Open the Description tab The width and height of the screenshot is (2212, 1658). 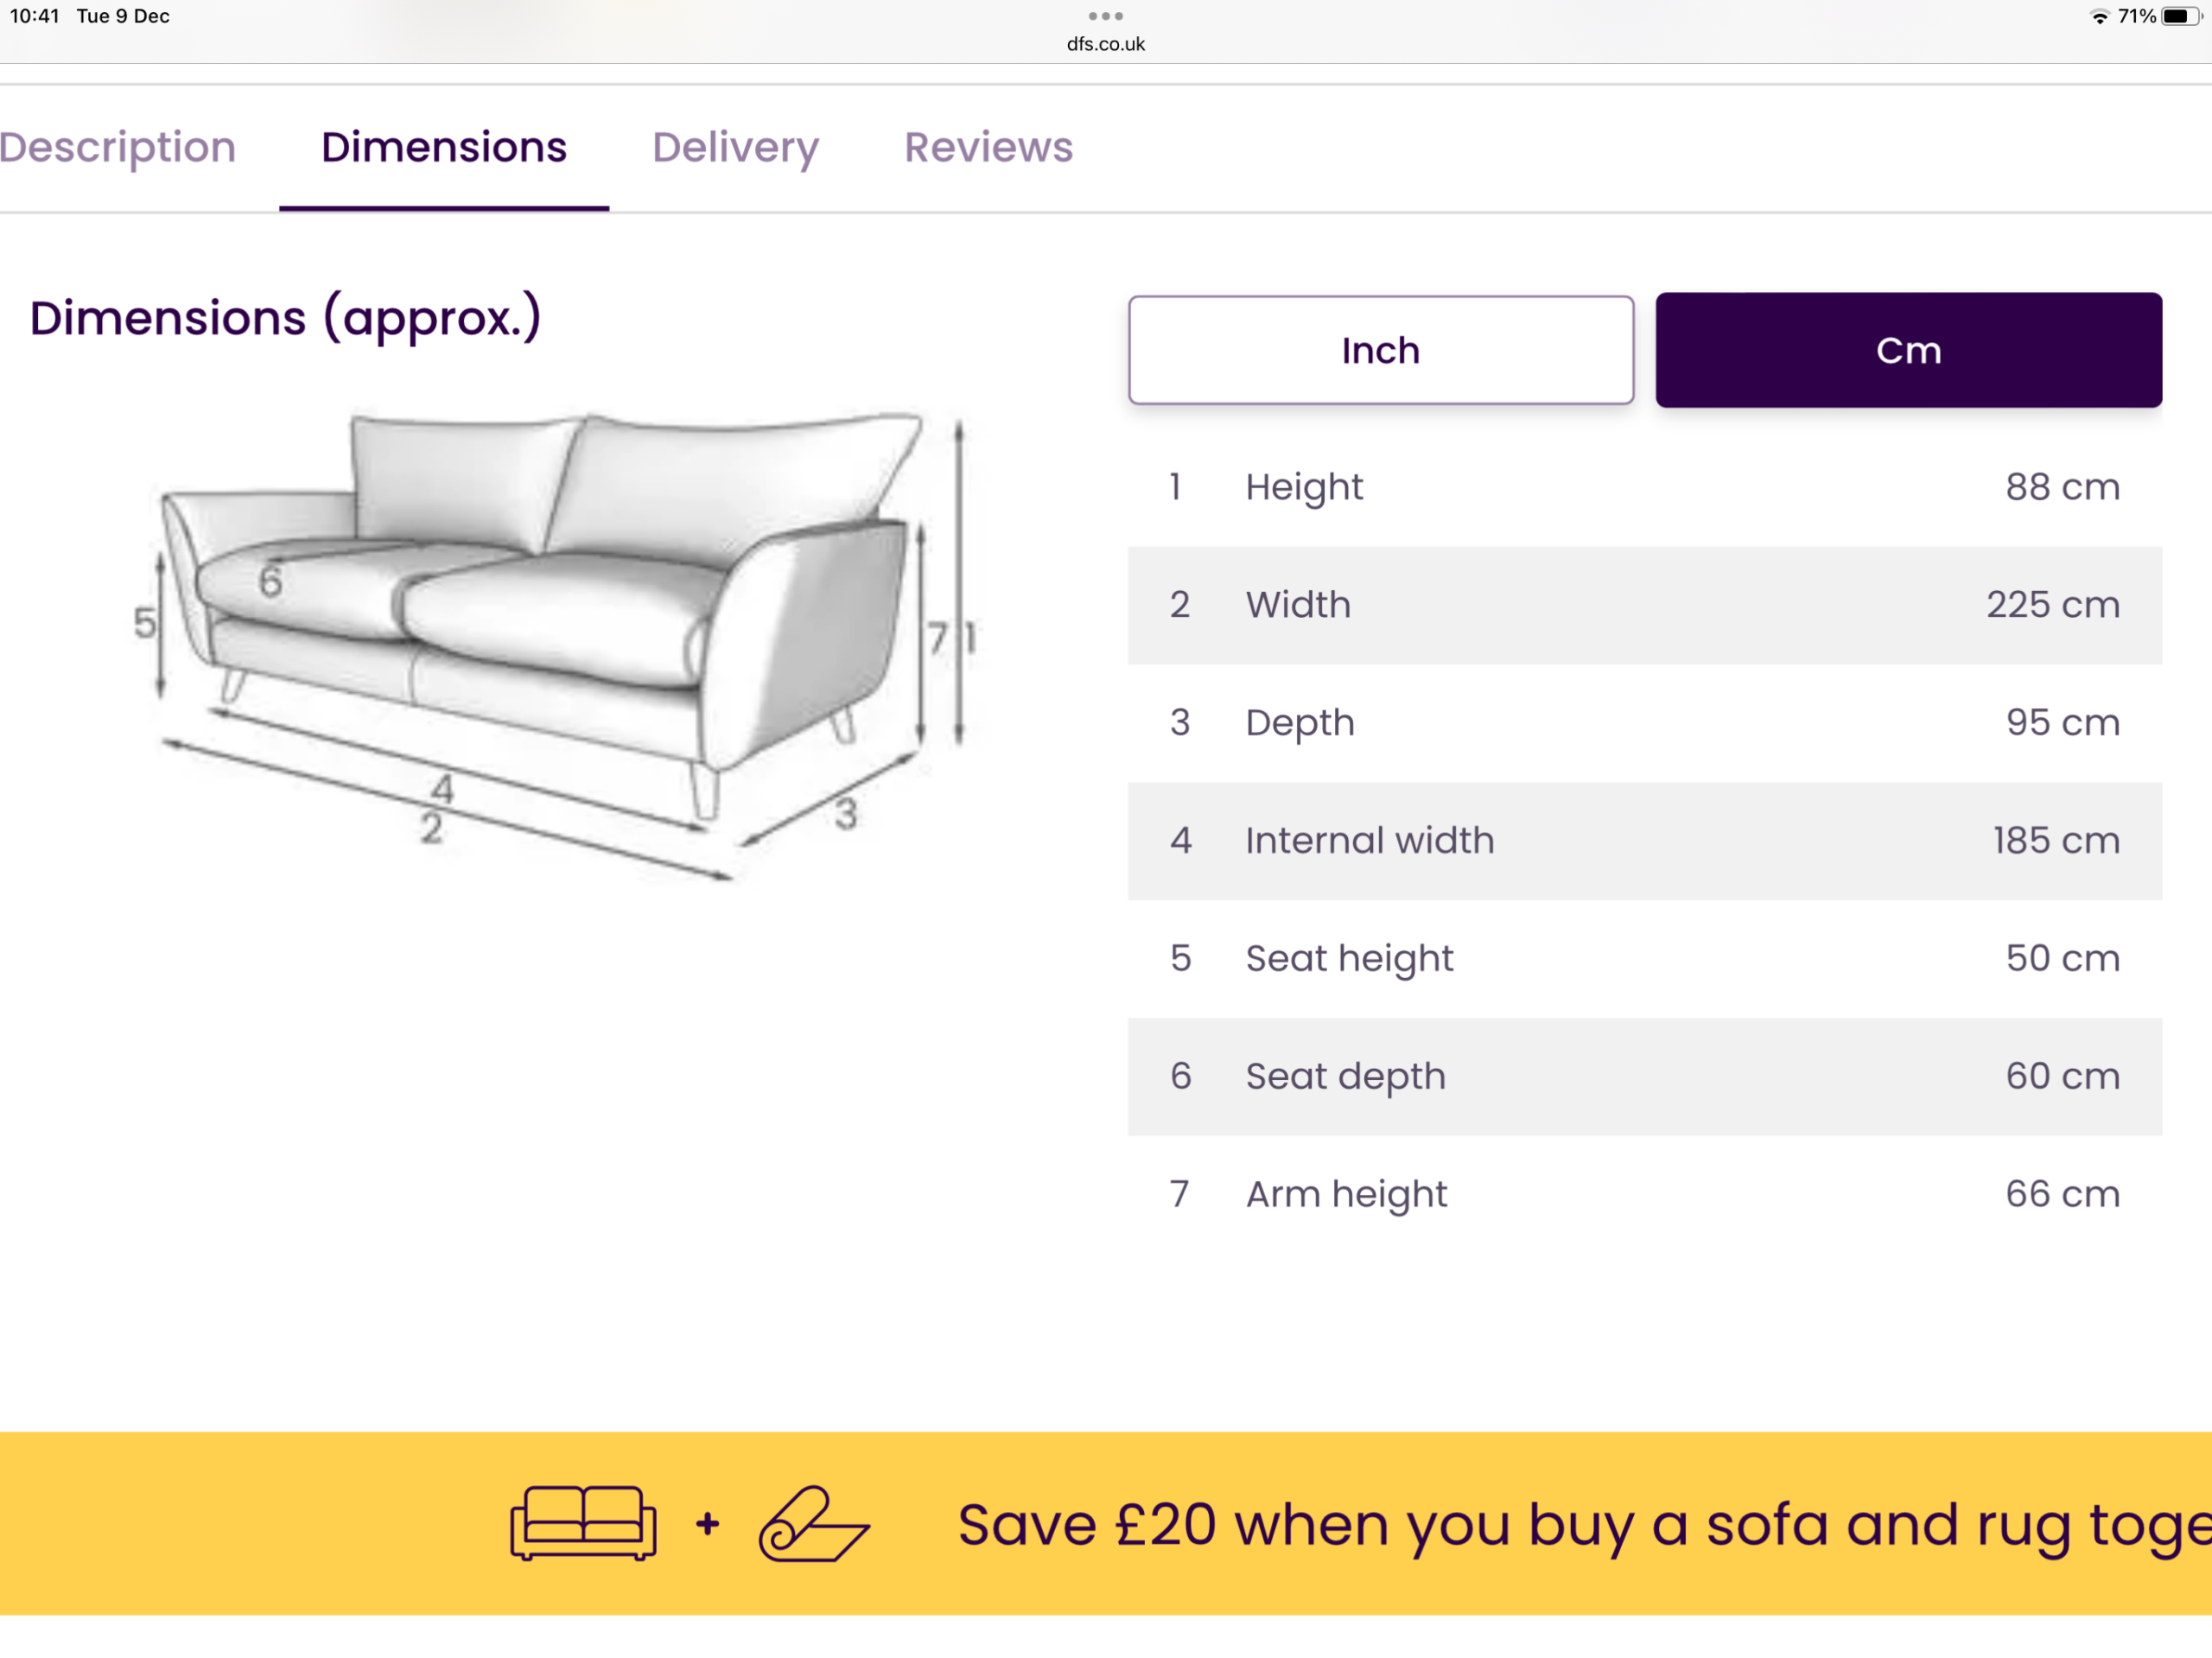tap(118, 148)
